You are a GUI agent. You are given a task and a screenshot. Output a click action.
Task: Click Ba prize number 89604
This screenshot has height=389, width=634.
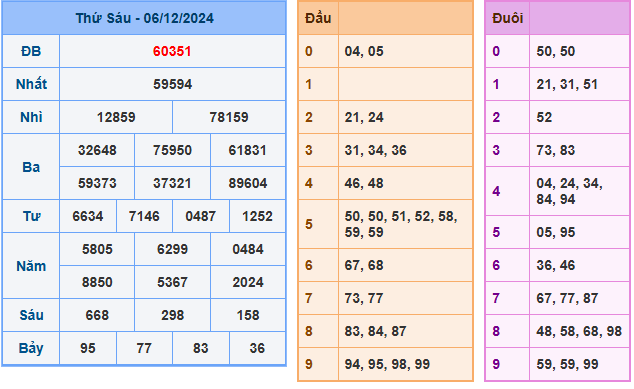[247, 183]
